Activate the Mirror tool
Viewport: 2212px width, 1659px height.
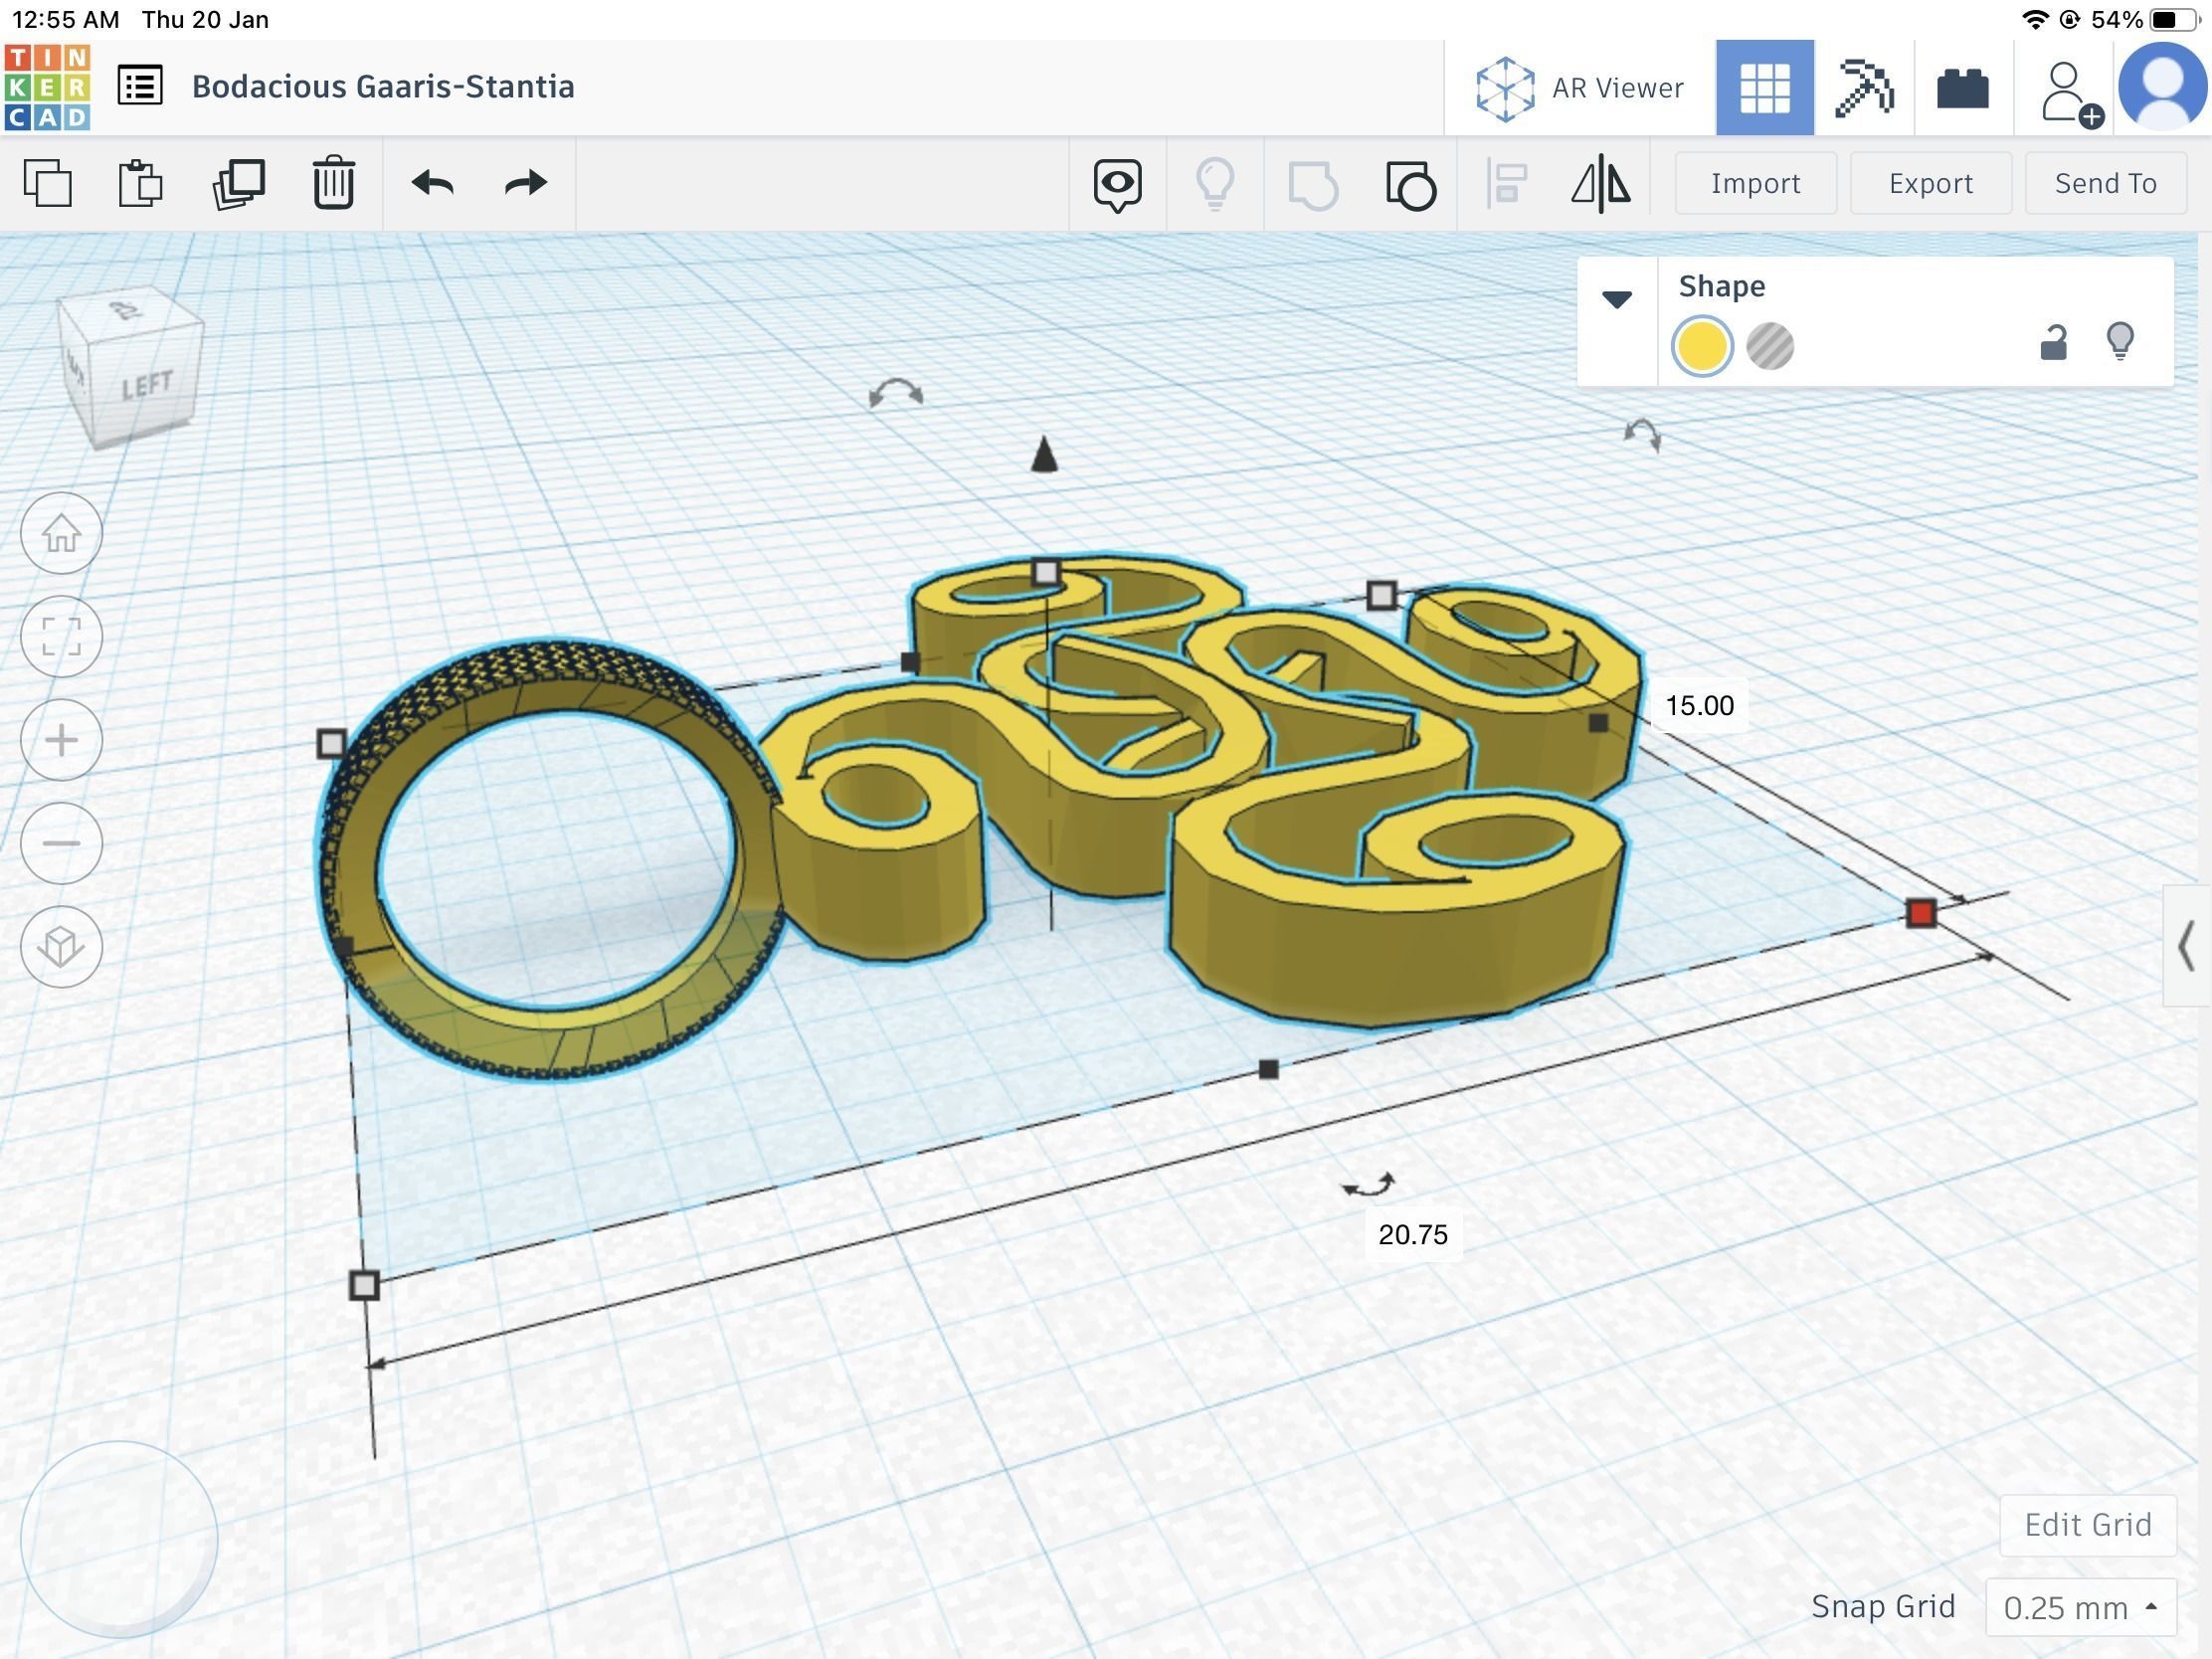coord(1601,183)
